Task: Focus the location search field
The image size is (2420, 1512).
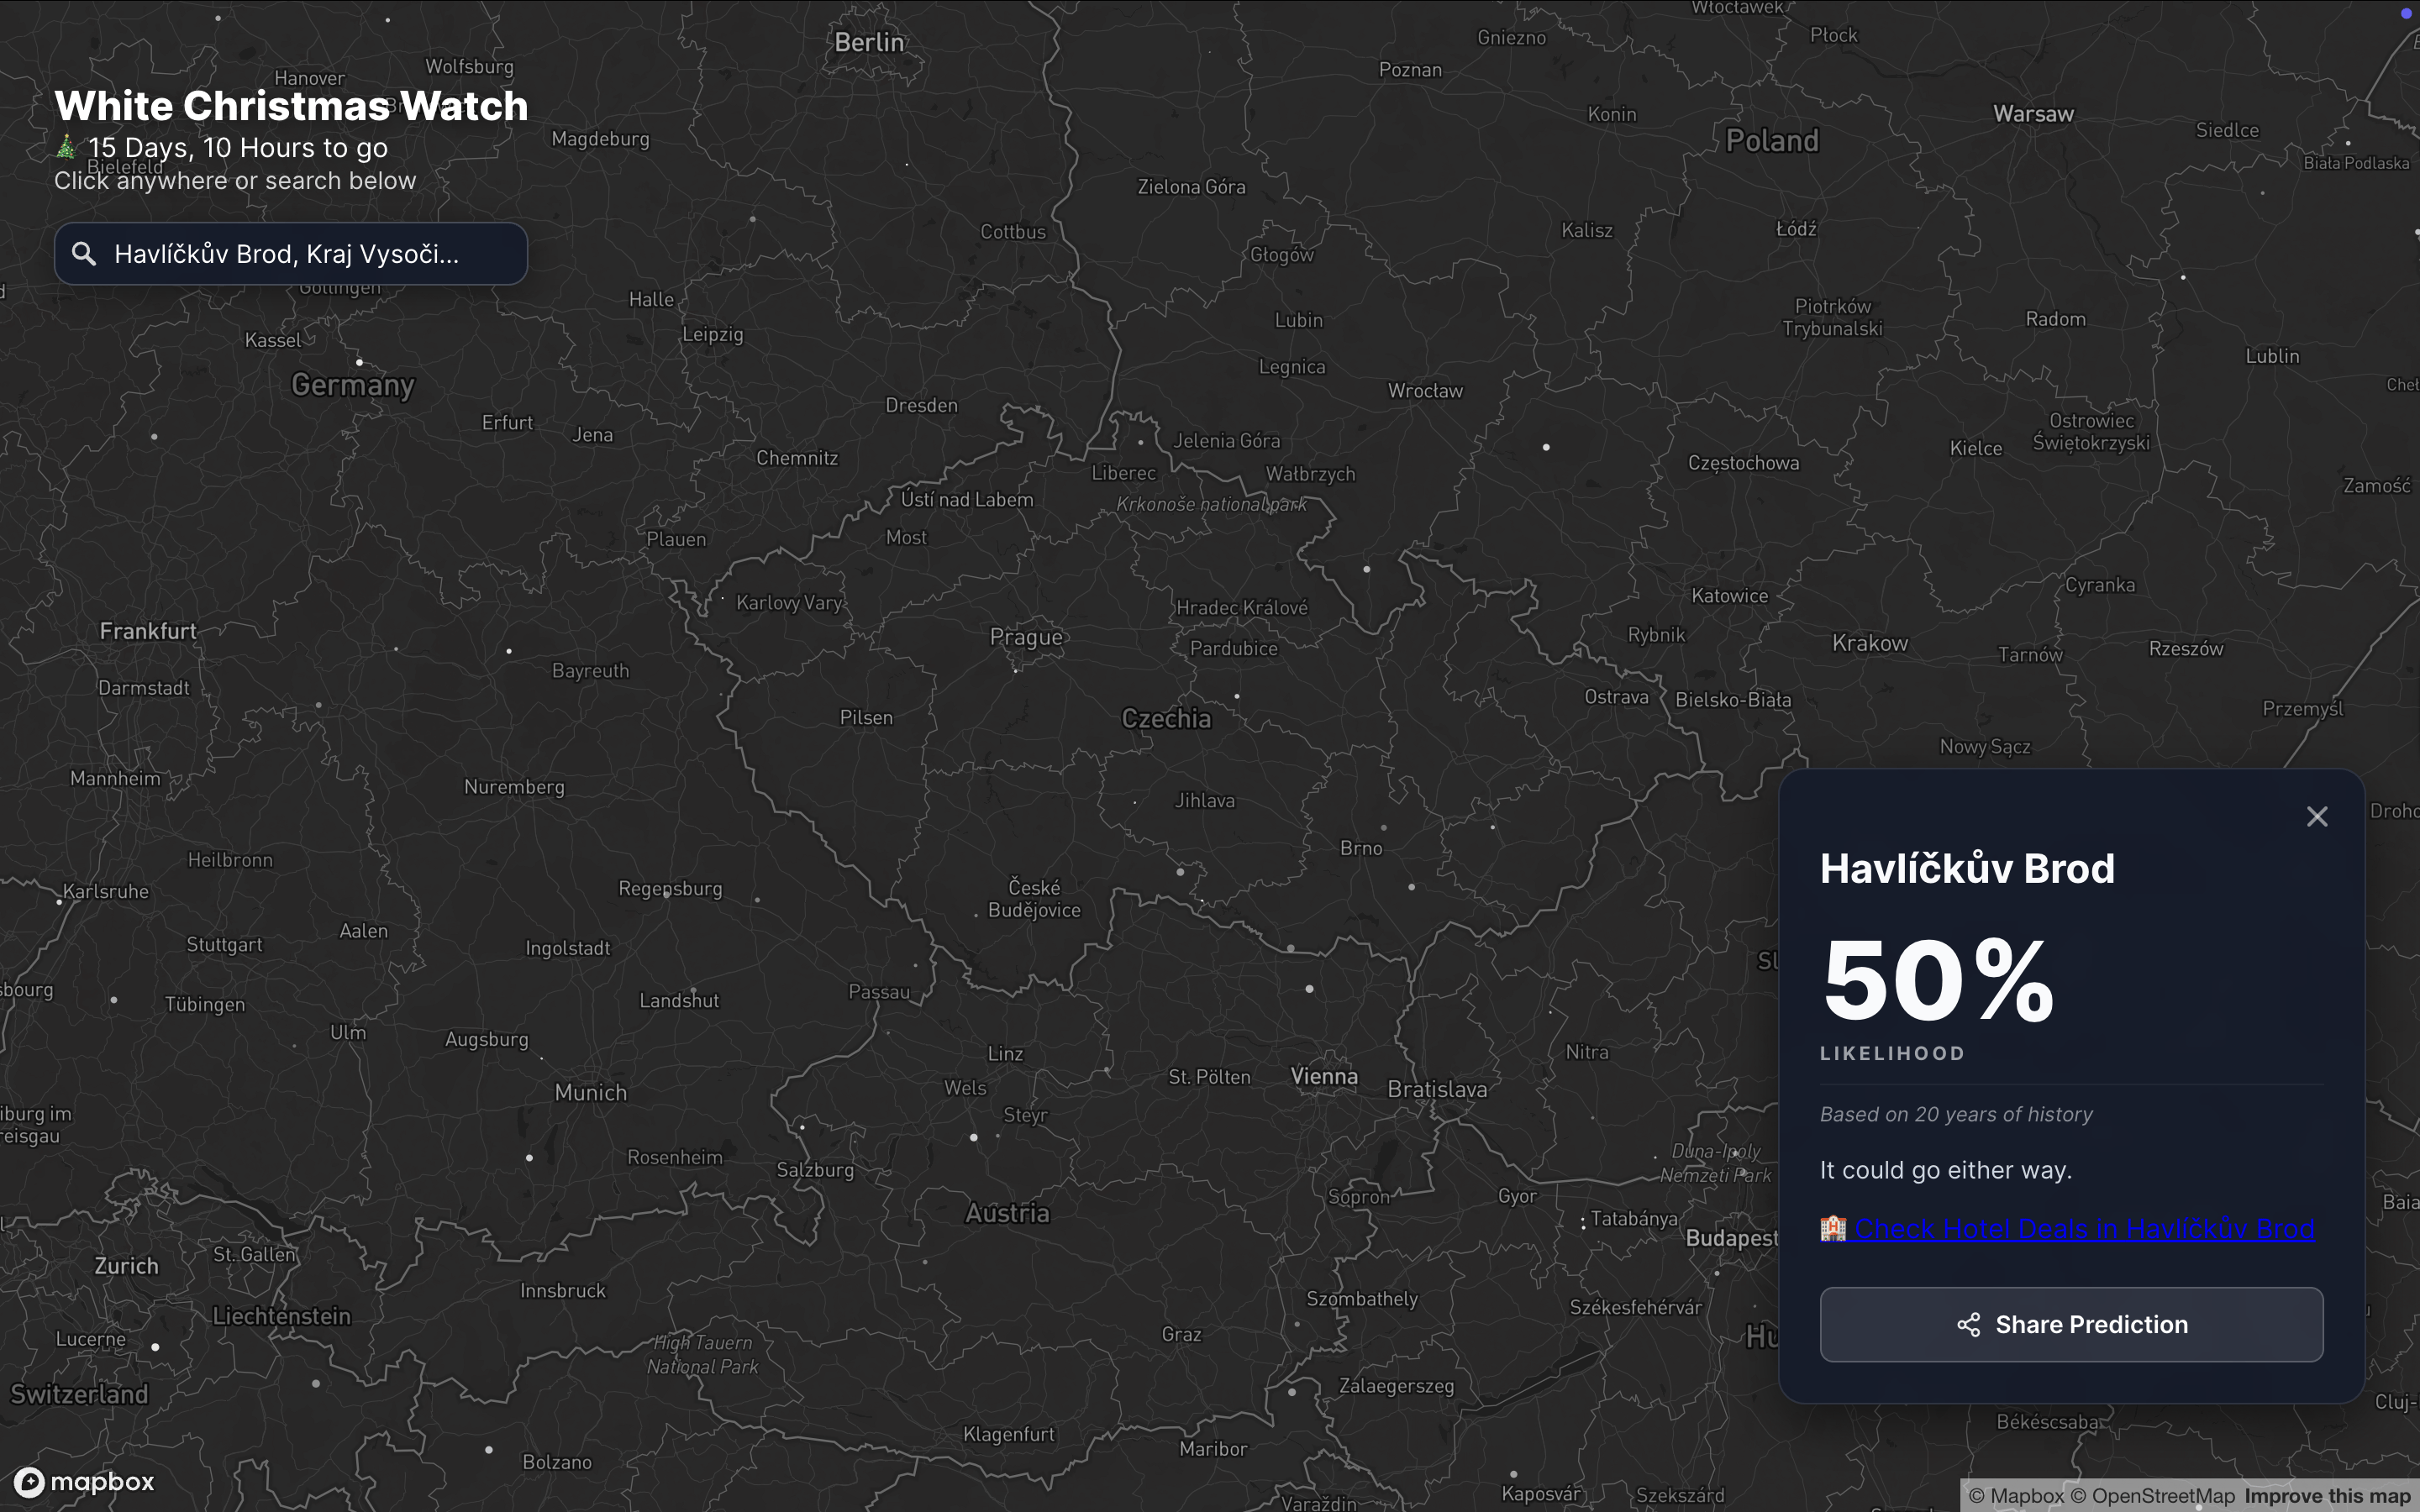Action: pos(300,254)
